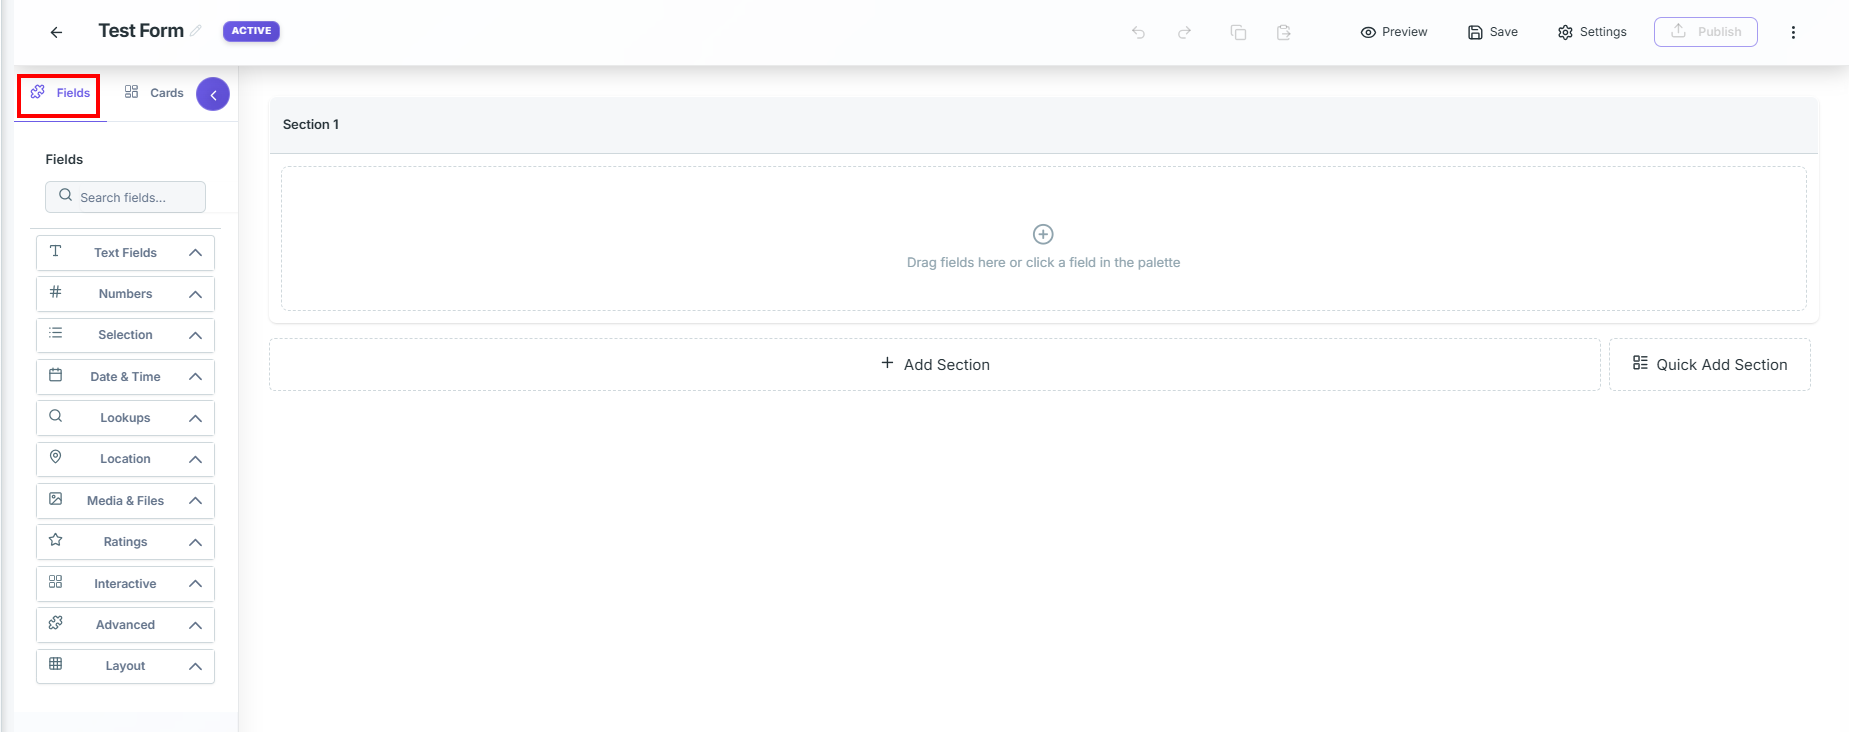
Task: Click the paste clipboard icon in the toolbar
Action: 1284,32
